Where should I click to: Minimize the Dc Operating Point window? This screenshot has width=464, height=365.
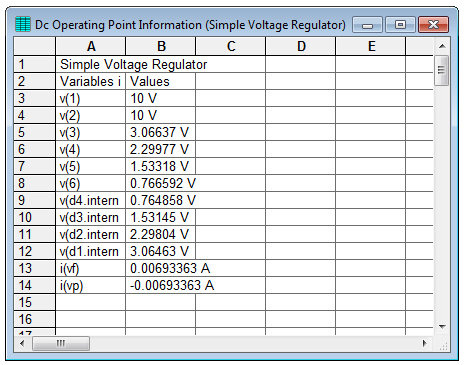(x=367, y=25)
